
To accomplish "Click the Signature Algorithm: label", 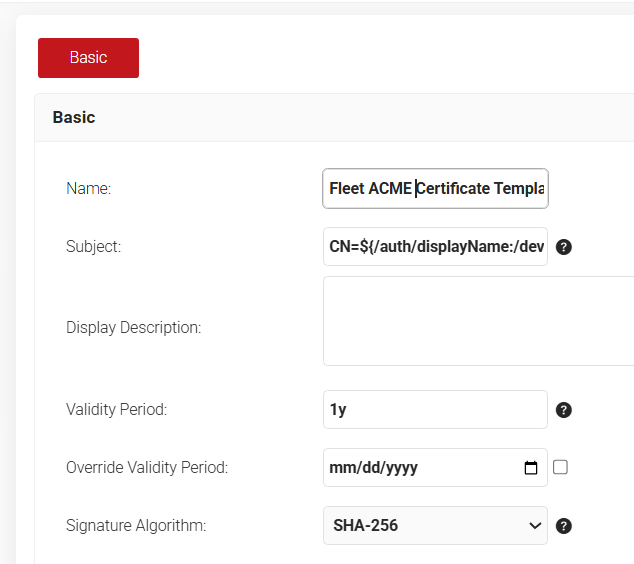I will tap(136, 526).
